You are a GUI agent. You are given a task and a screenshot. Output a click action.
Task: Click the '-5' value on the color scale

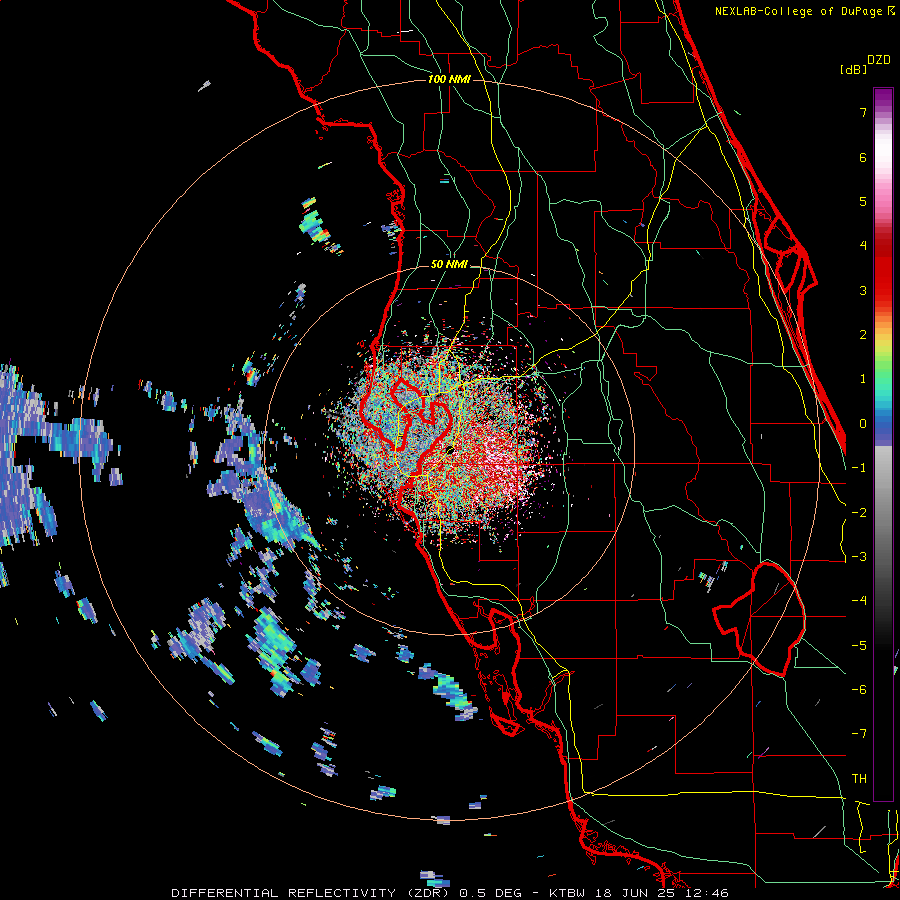(x=859, y=646)
